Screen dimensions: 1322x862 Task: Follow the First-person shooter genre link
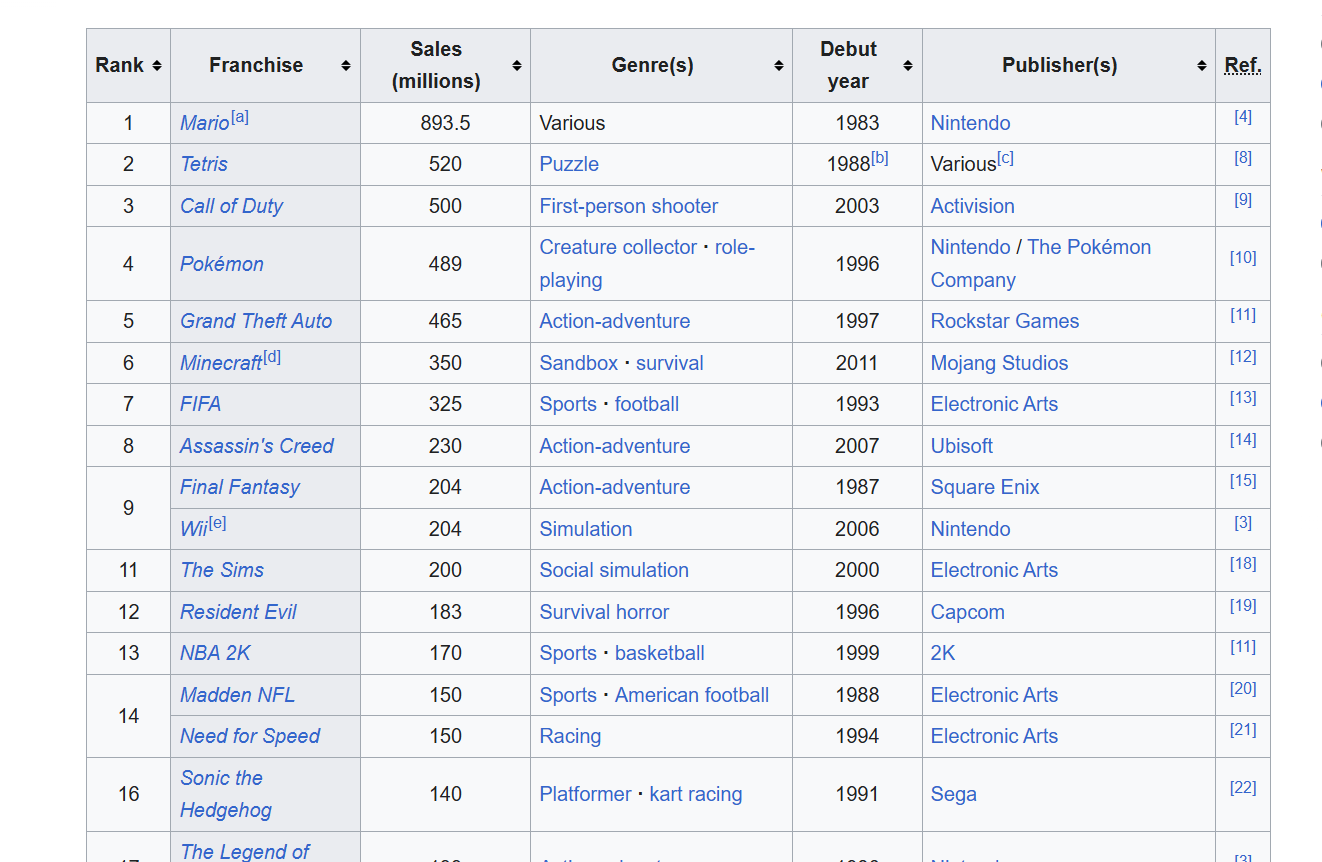pos(628,206)
